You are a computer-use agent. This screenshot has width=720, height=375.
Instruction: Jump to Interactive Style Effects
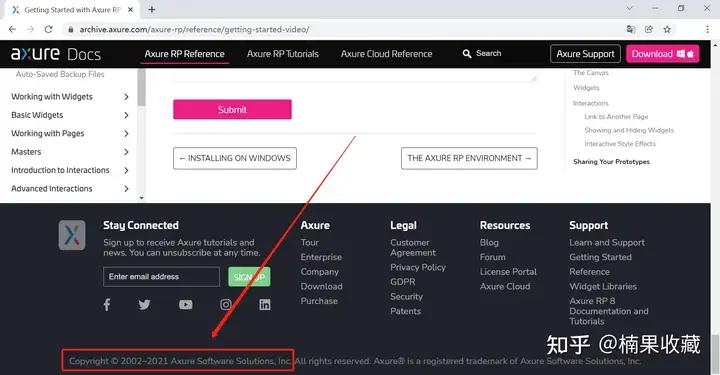620,144
